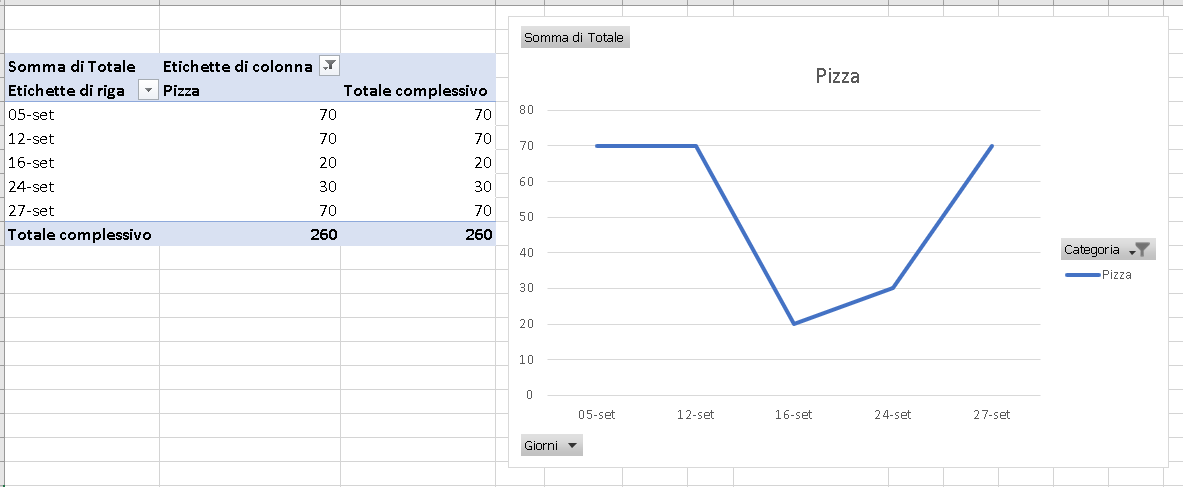Click the vertical axis label 80
The height and width of the screenshot is (487, 1183).
coord(526,109)
